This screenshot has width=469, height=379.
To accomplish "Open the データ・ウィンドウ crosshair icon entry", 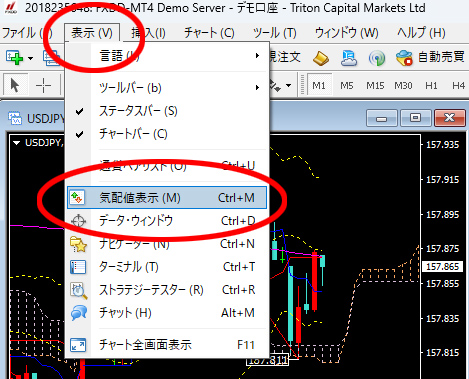I will (x=78, y=221).
